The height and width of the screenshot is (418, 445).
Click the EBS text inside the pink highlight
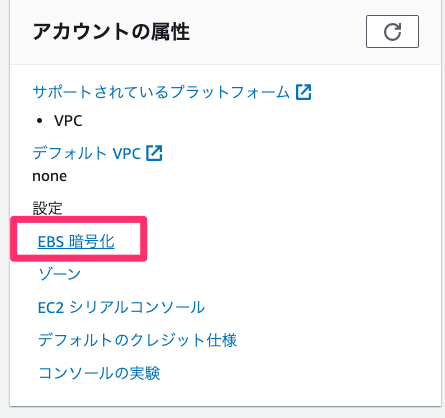(x=51, y=242)
